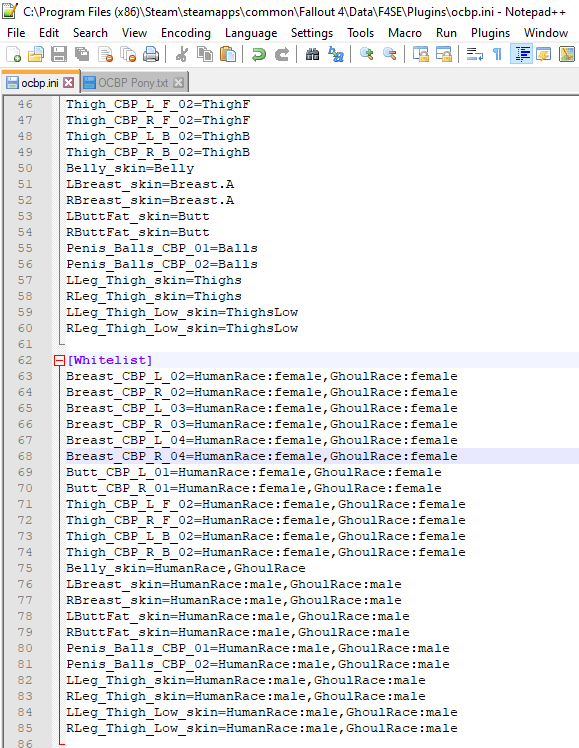Image resolution: width=579 pixels, height=748 pixels.
Task: Click whitelist line Thigh_CBP_R_B_02 HumanRace:female
Action: (266, 552)
